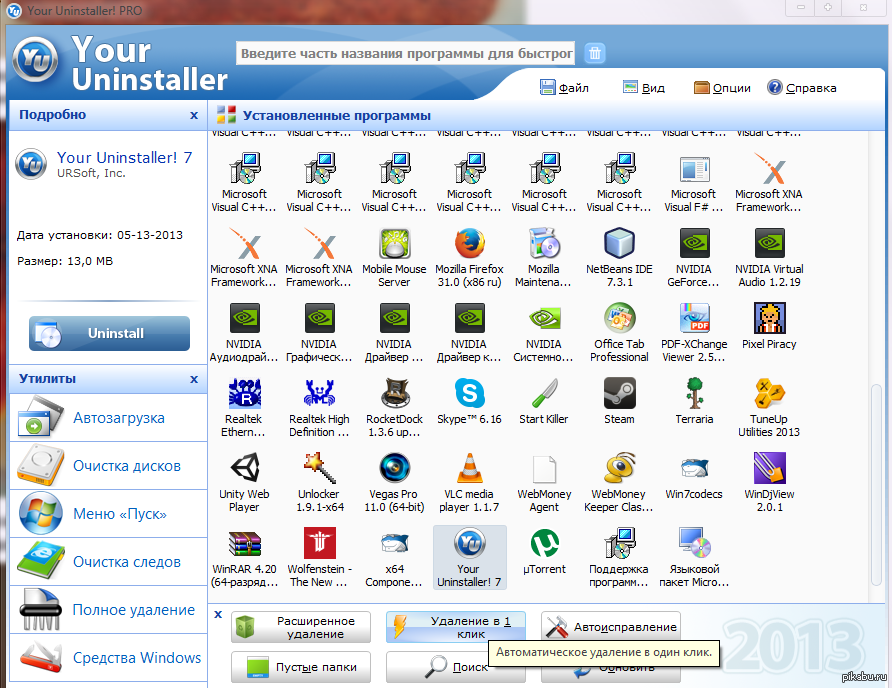Select the µTorrent program icon

[544, 544]
